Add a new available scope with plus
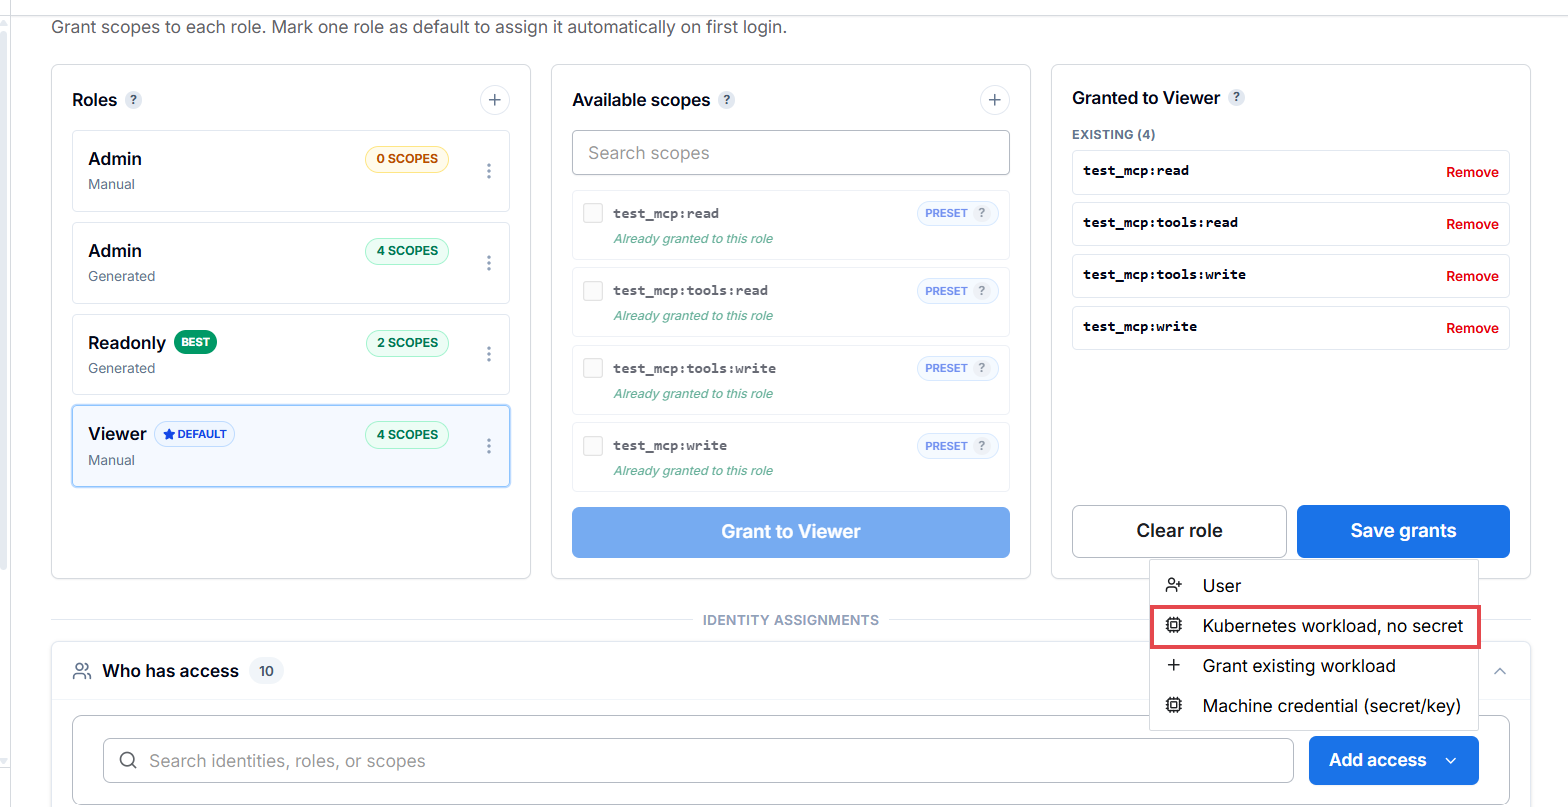Viewport: 1568px width, 807px height. coord(994,100)
